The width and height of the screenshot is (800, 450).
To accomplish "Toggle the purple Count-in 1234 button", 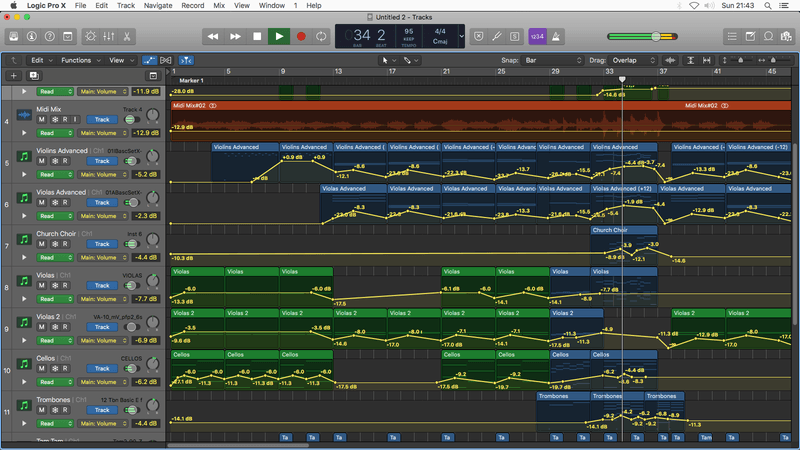I will pyautogui.click(x=537, y=36).
